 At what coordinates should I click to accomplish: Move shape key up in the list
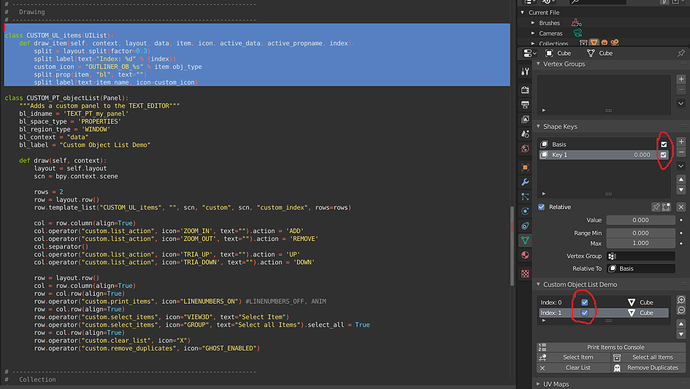click(681, 180)
